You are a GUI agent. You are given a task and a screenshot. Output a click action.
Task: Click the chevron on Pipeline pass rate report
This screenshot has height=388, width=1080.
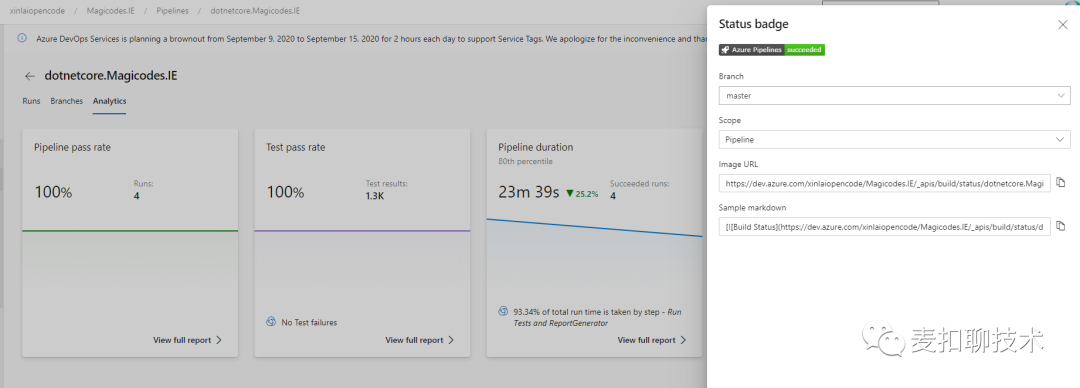[x=219, y=340]
